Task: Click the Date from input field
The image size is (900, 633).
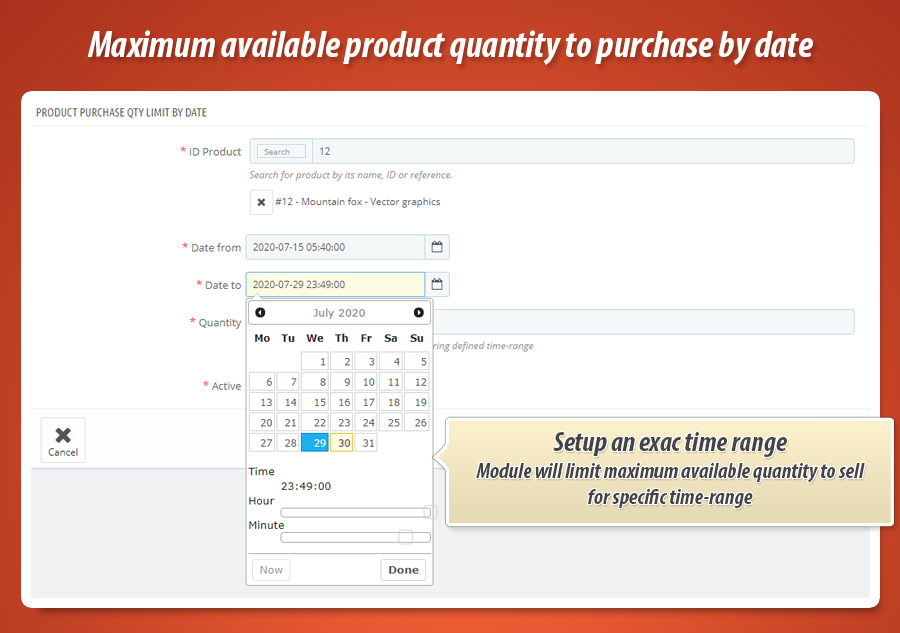Action: [335, 247]
